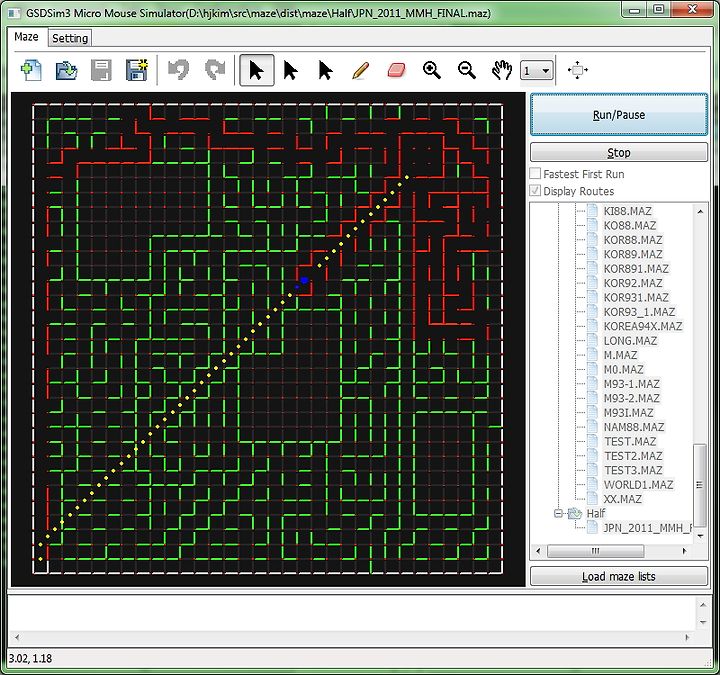The width and height of the screenshot is (720, 675).
Task: Select the second arrow pointer tool
Action: [x=291, y=70]
